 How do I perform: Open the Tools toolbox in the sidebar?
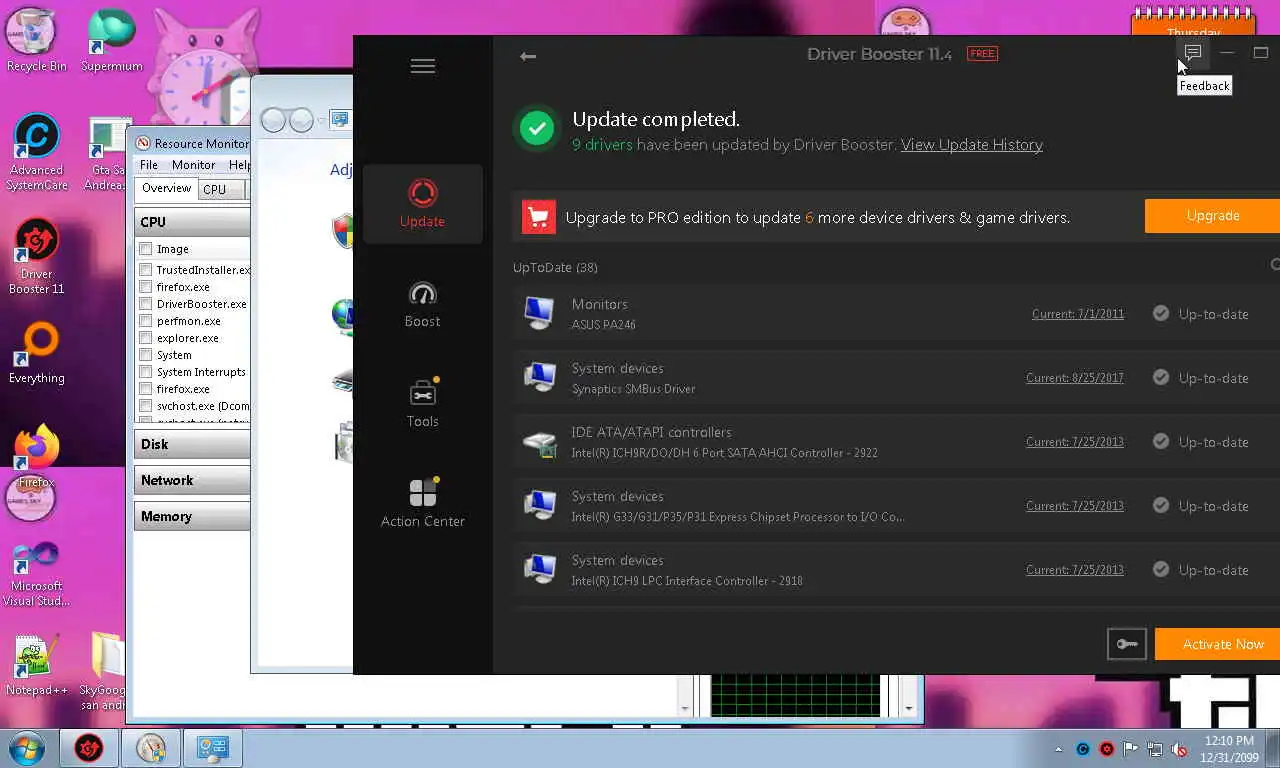coord(422,404)
